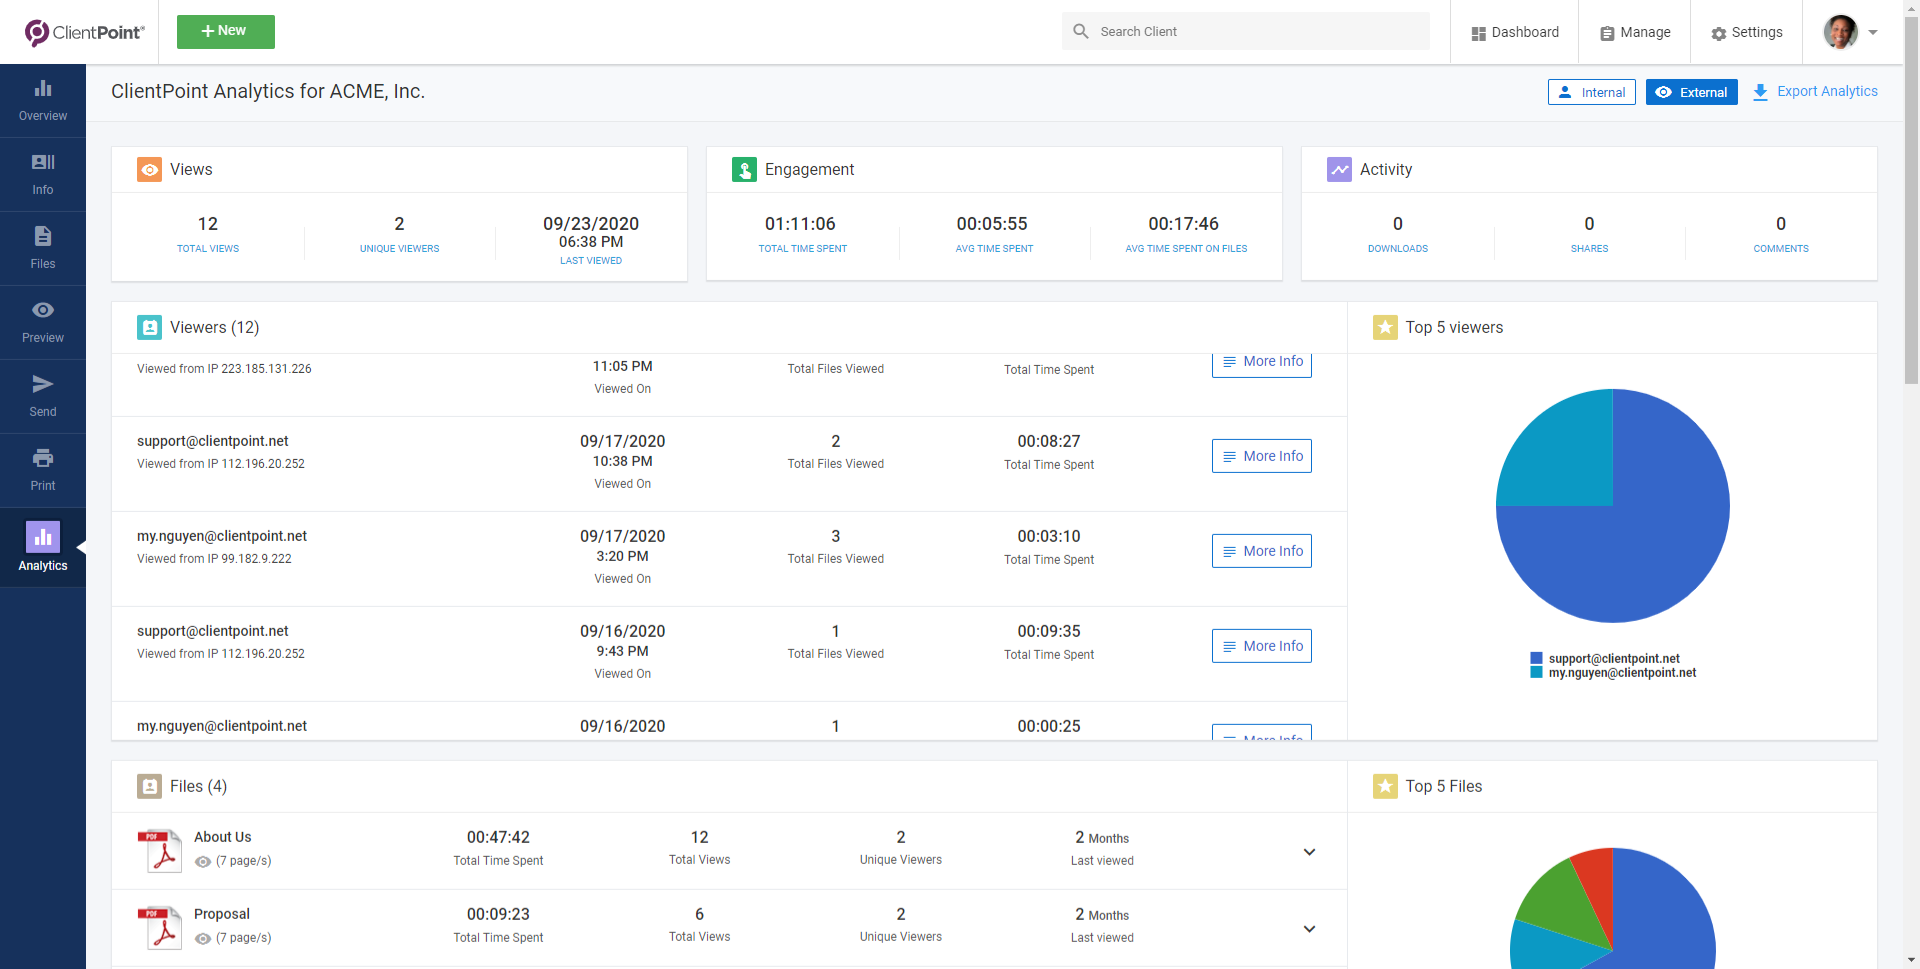Click the ClientPoint logo

pos(85,32)
